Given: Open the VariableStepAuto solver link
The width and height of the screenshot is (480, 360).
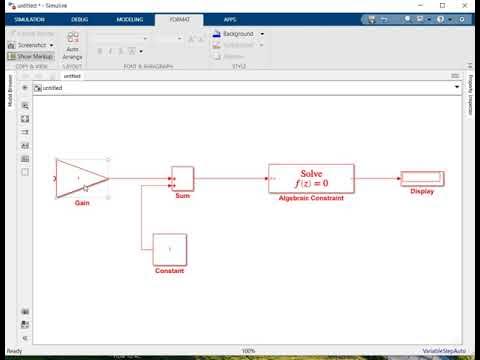Looking at the screenshot, I should coord(444,351).
